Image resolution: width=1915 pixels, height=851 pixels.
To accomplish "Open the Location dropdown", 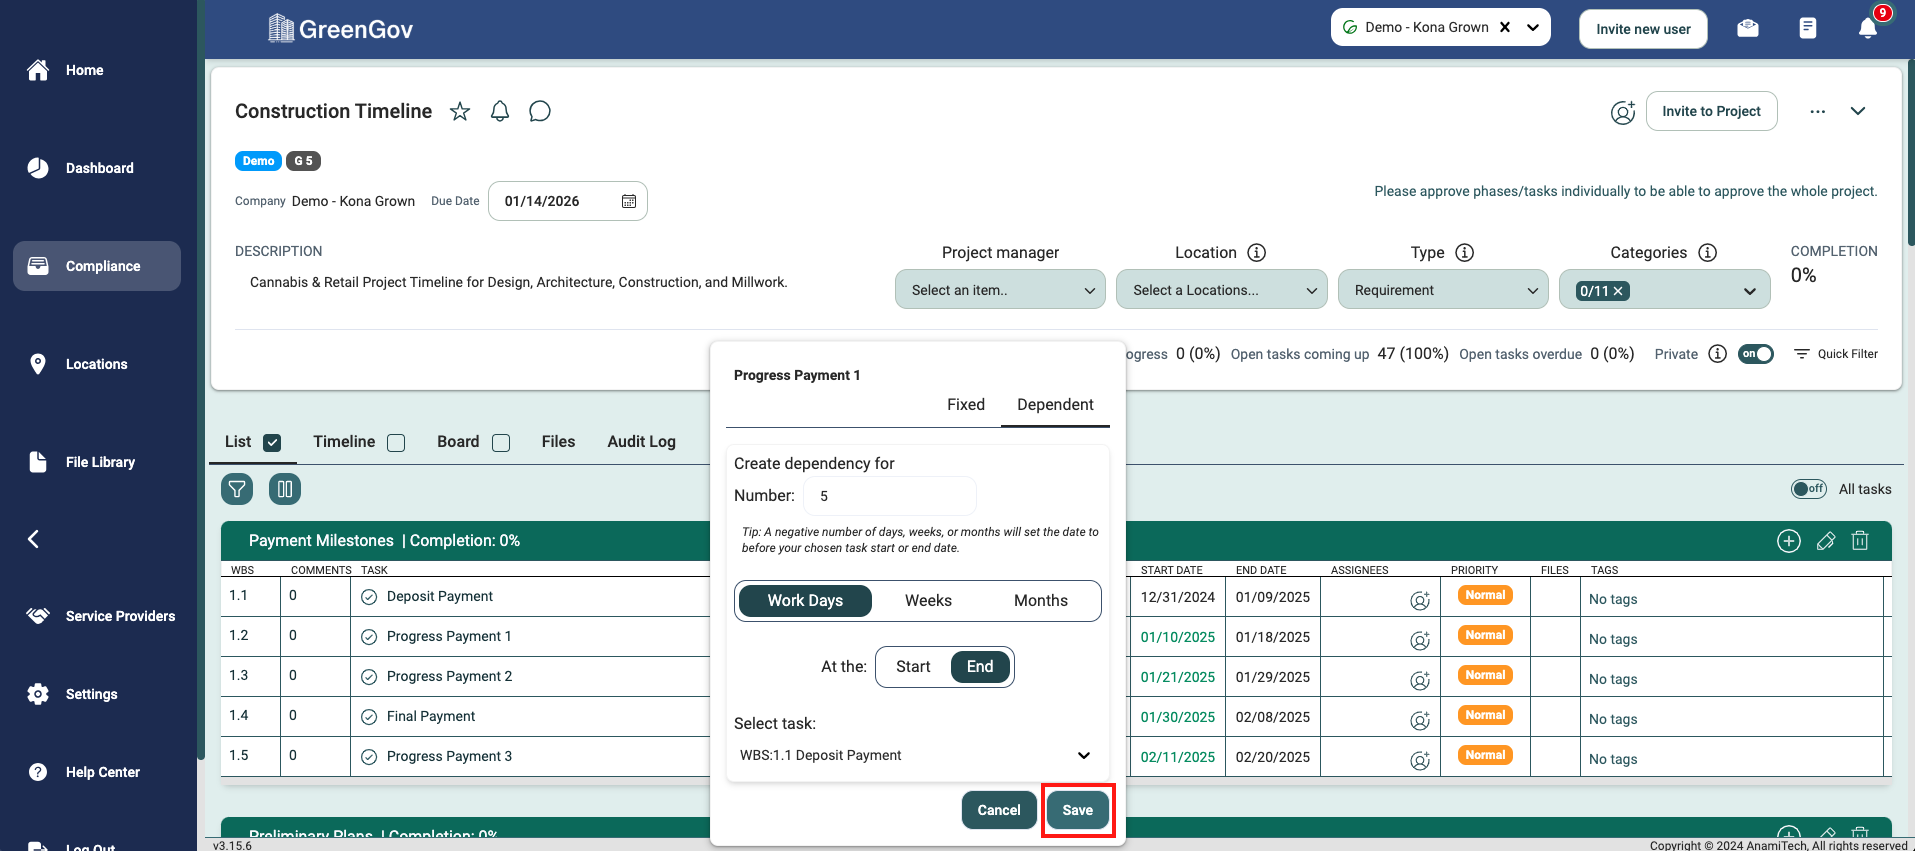I will [x=1222, y=290].
